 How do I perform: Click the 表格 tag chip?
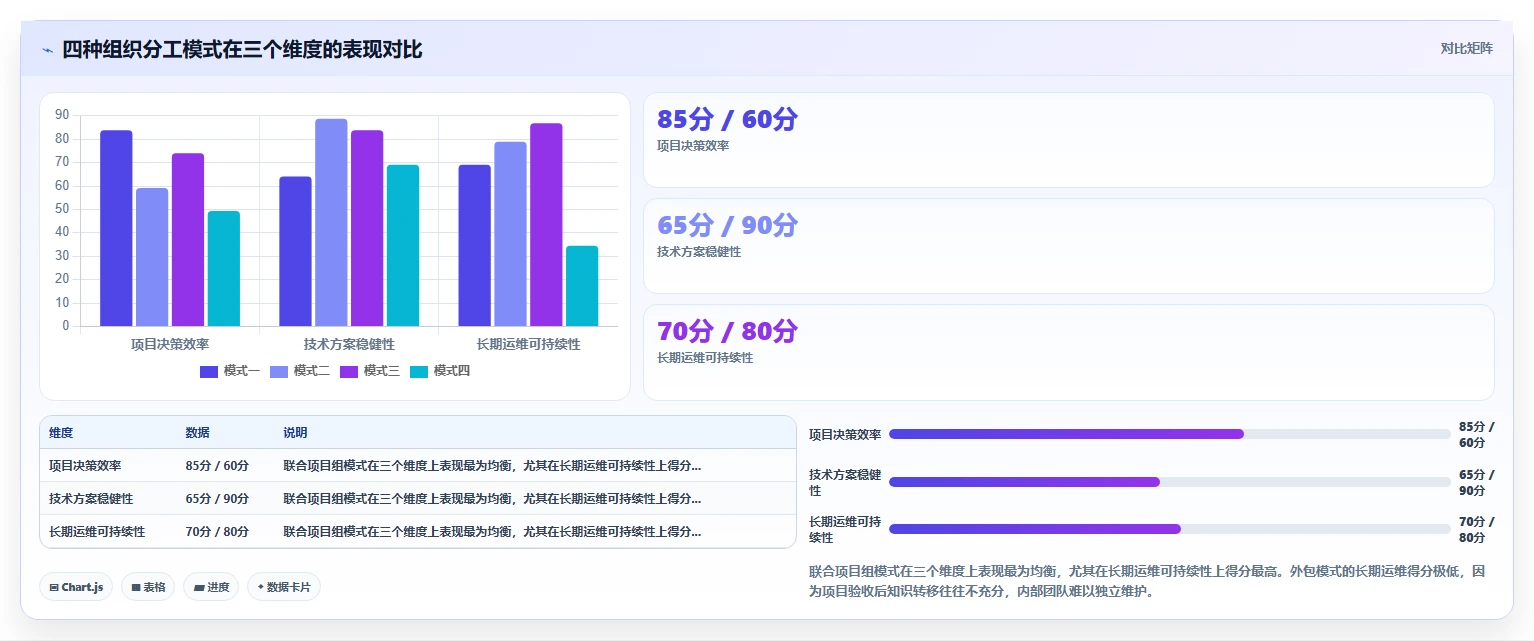tap(148, 587)
